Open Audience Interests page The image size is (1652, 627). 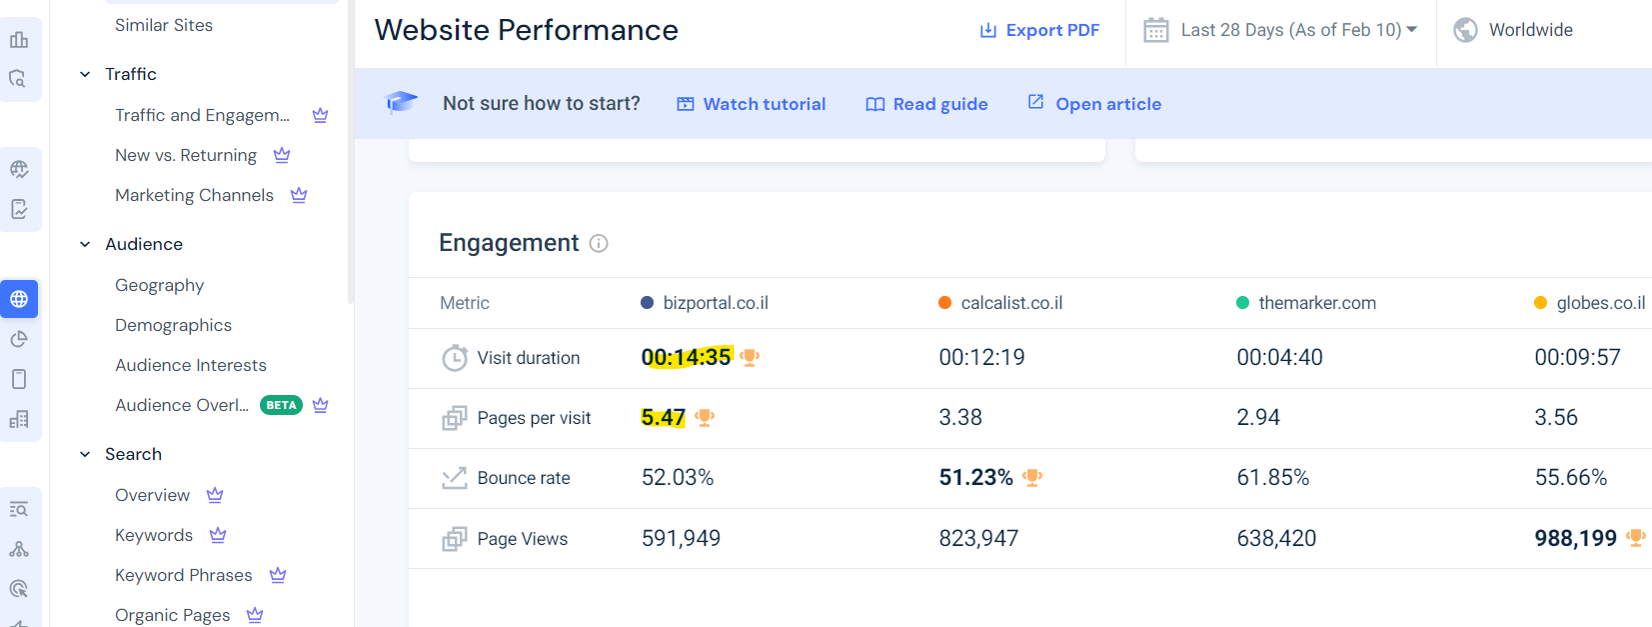tap(191, 365)
